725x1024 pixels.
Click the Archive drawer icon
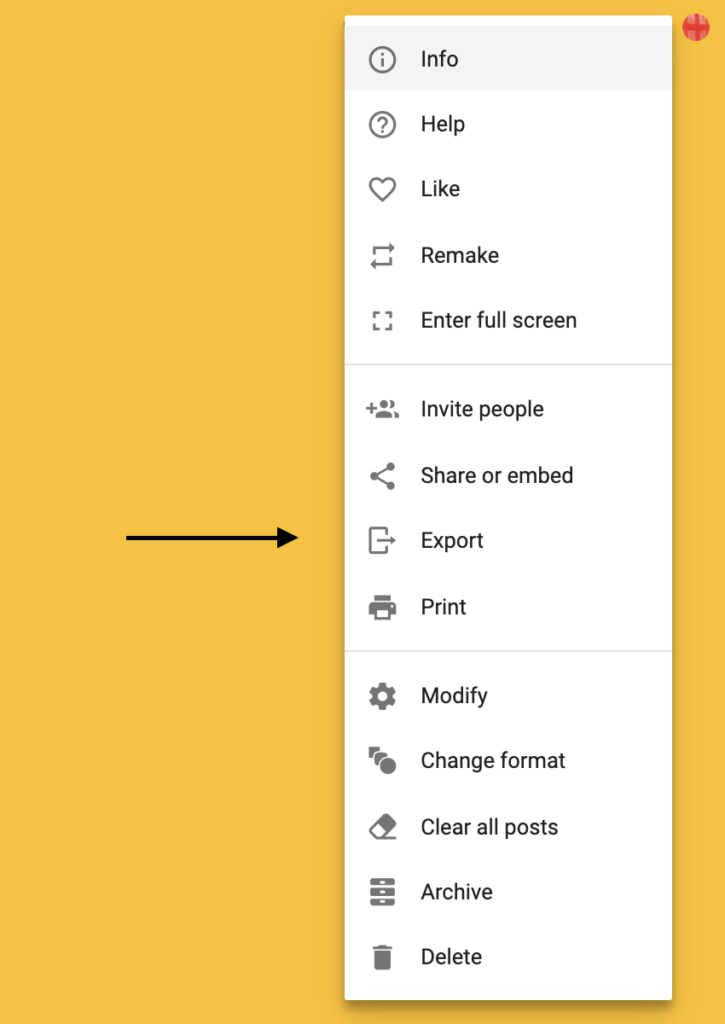click(x=382, y=892)
